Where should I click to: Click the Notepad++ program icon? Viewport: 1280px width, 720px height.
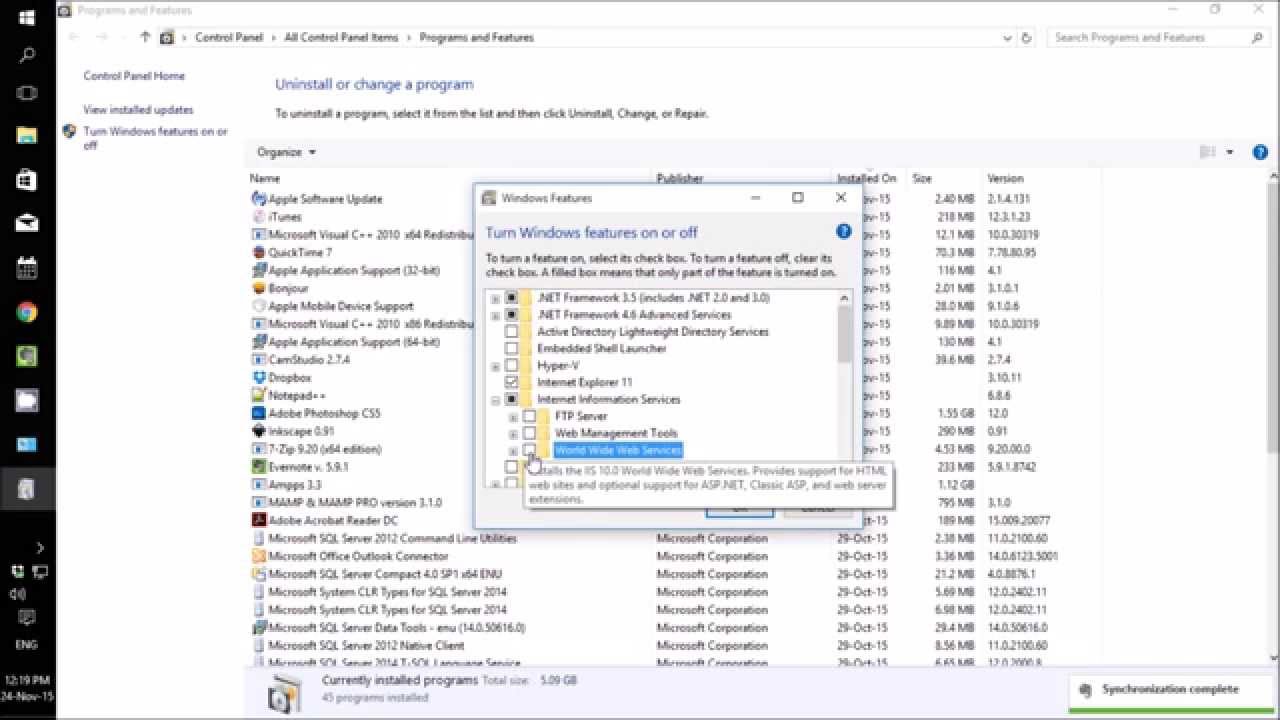[259, 395]
